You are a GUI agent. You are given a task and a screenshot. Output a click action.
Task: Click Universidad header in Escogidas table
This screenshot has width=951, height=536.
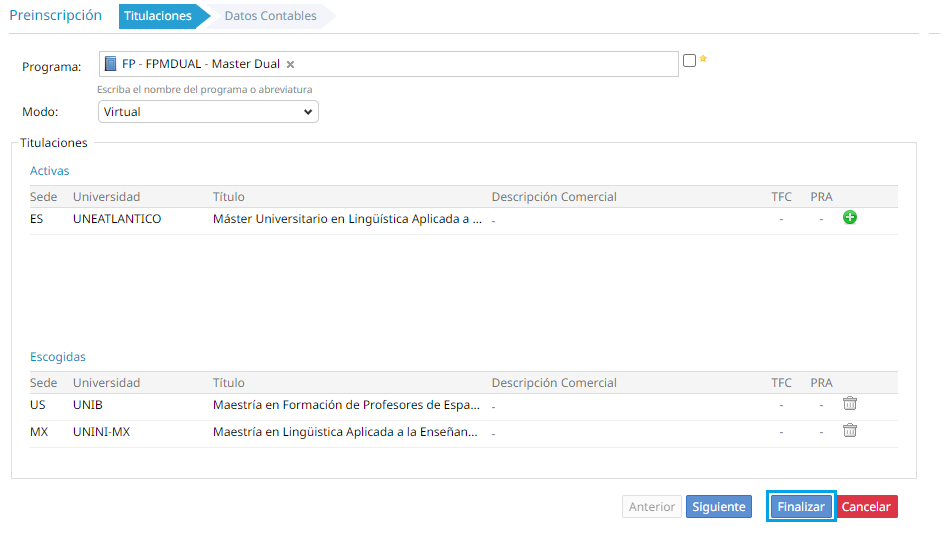(x=107, y=383)
